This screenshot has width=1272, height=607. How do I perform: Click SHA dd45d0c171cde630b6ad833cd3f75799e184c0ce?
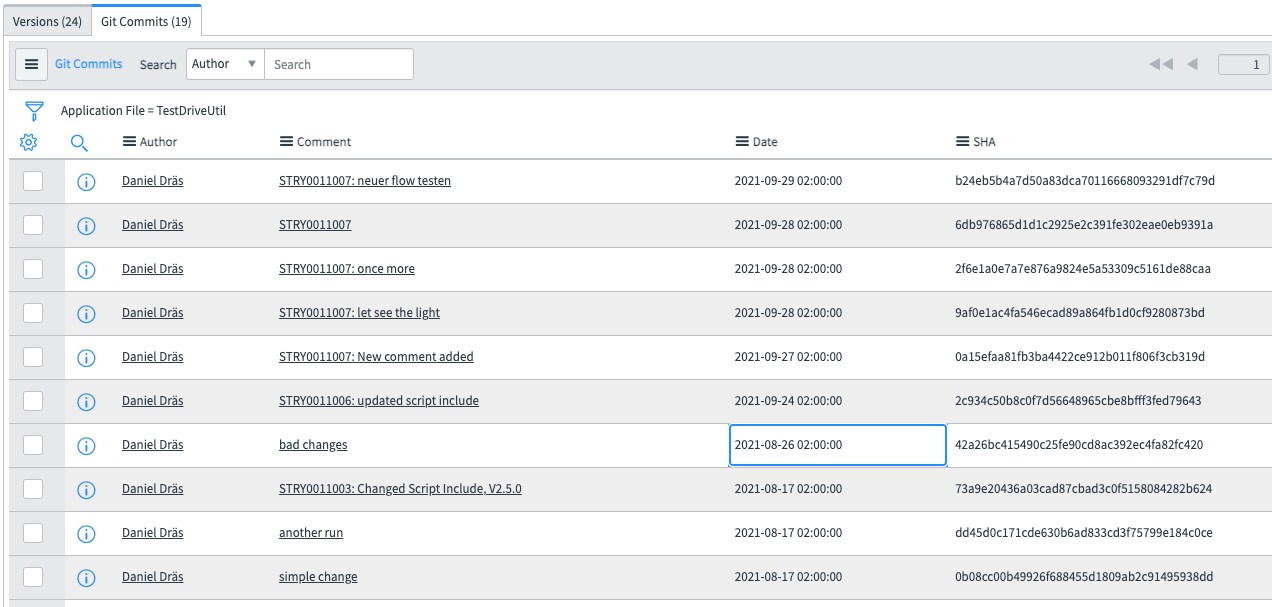(x=1084, y=533)
